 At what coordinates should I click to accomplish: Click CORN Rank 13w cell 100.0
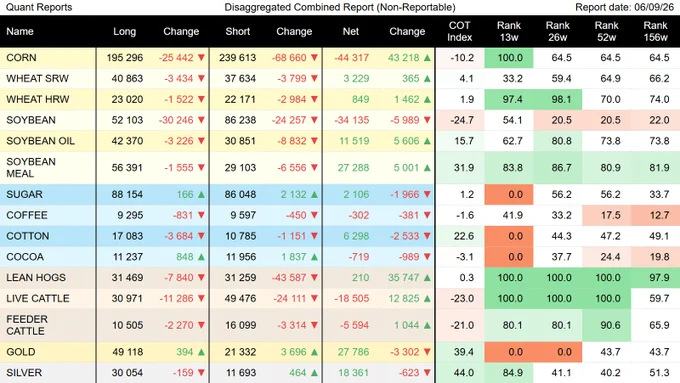[509, 58]
